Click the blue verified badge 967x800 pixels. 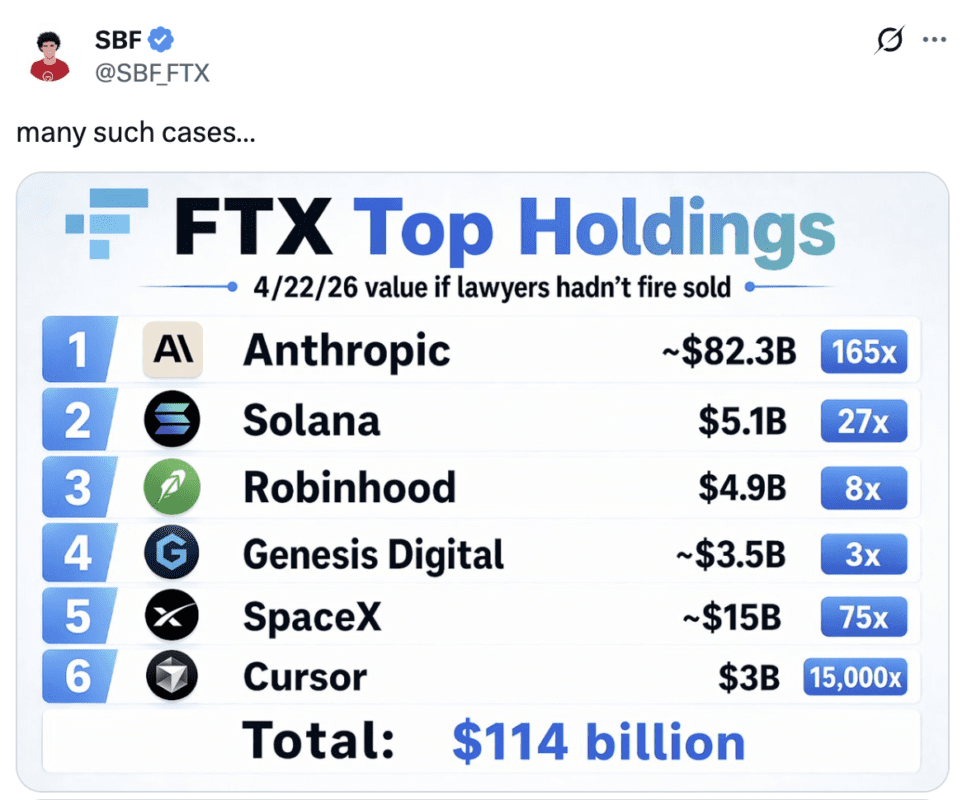click(161, 40)
